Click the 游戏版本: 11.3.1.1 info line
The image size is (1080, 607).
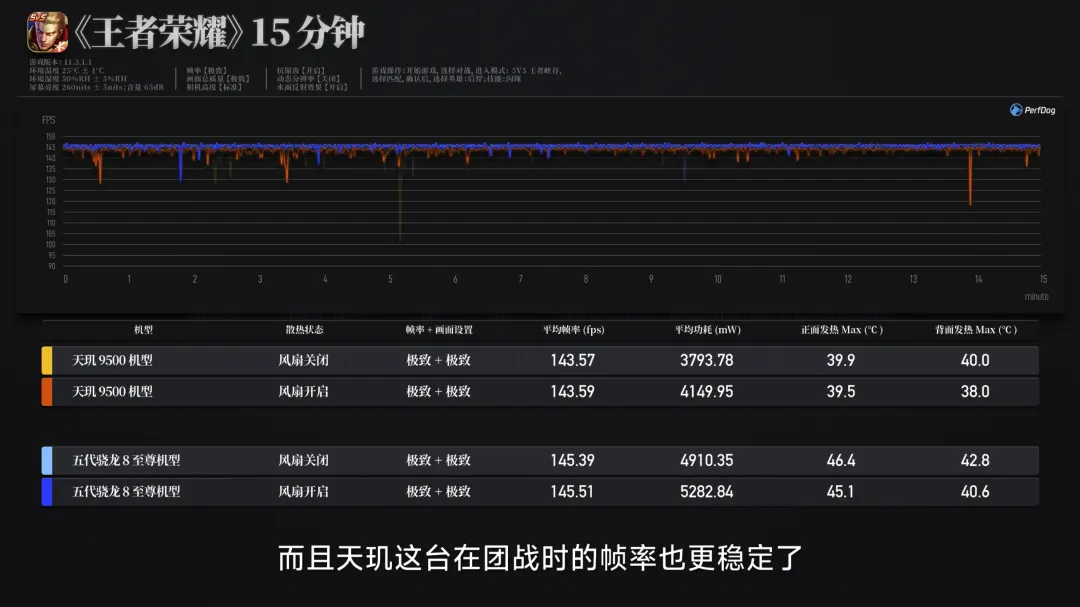[x=61, y=62]
